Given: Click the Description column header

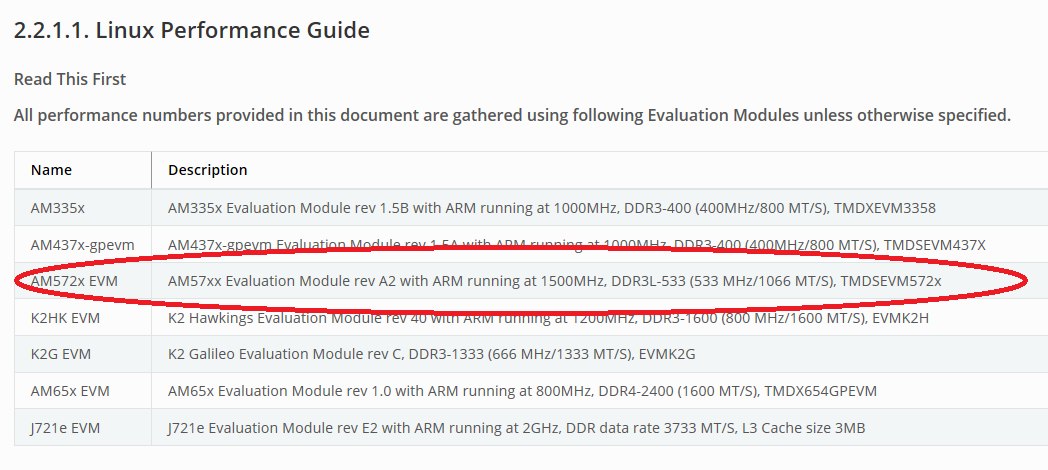Looking at the screenshot, I should pyautogui.click(x=207, y=170).
